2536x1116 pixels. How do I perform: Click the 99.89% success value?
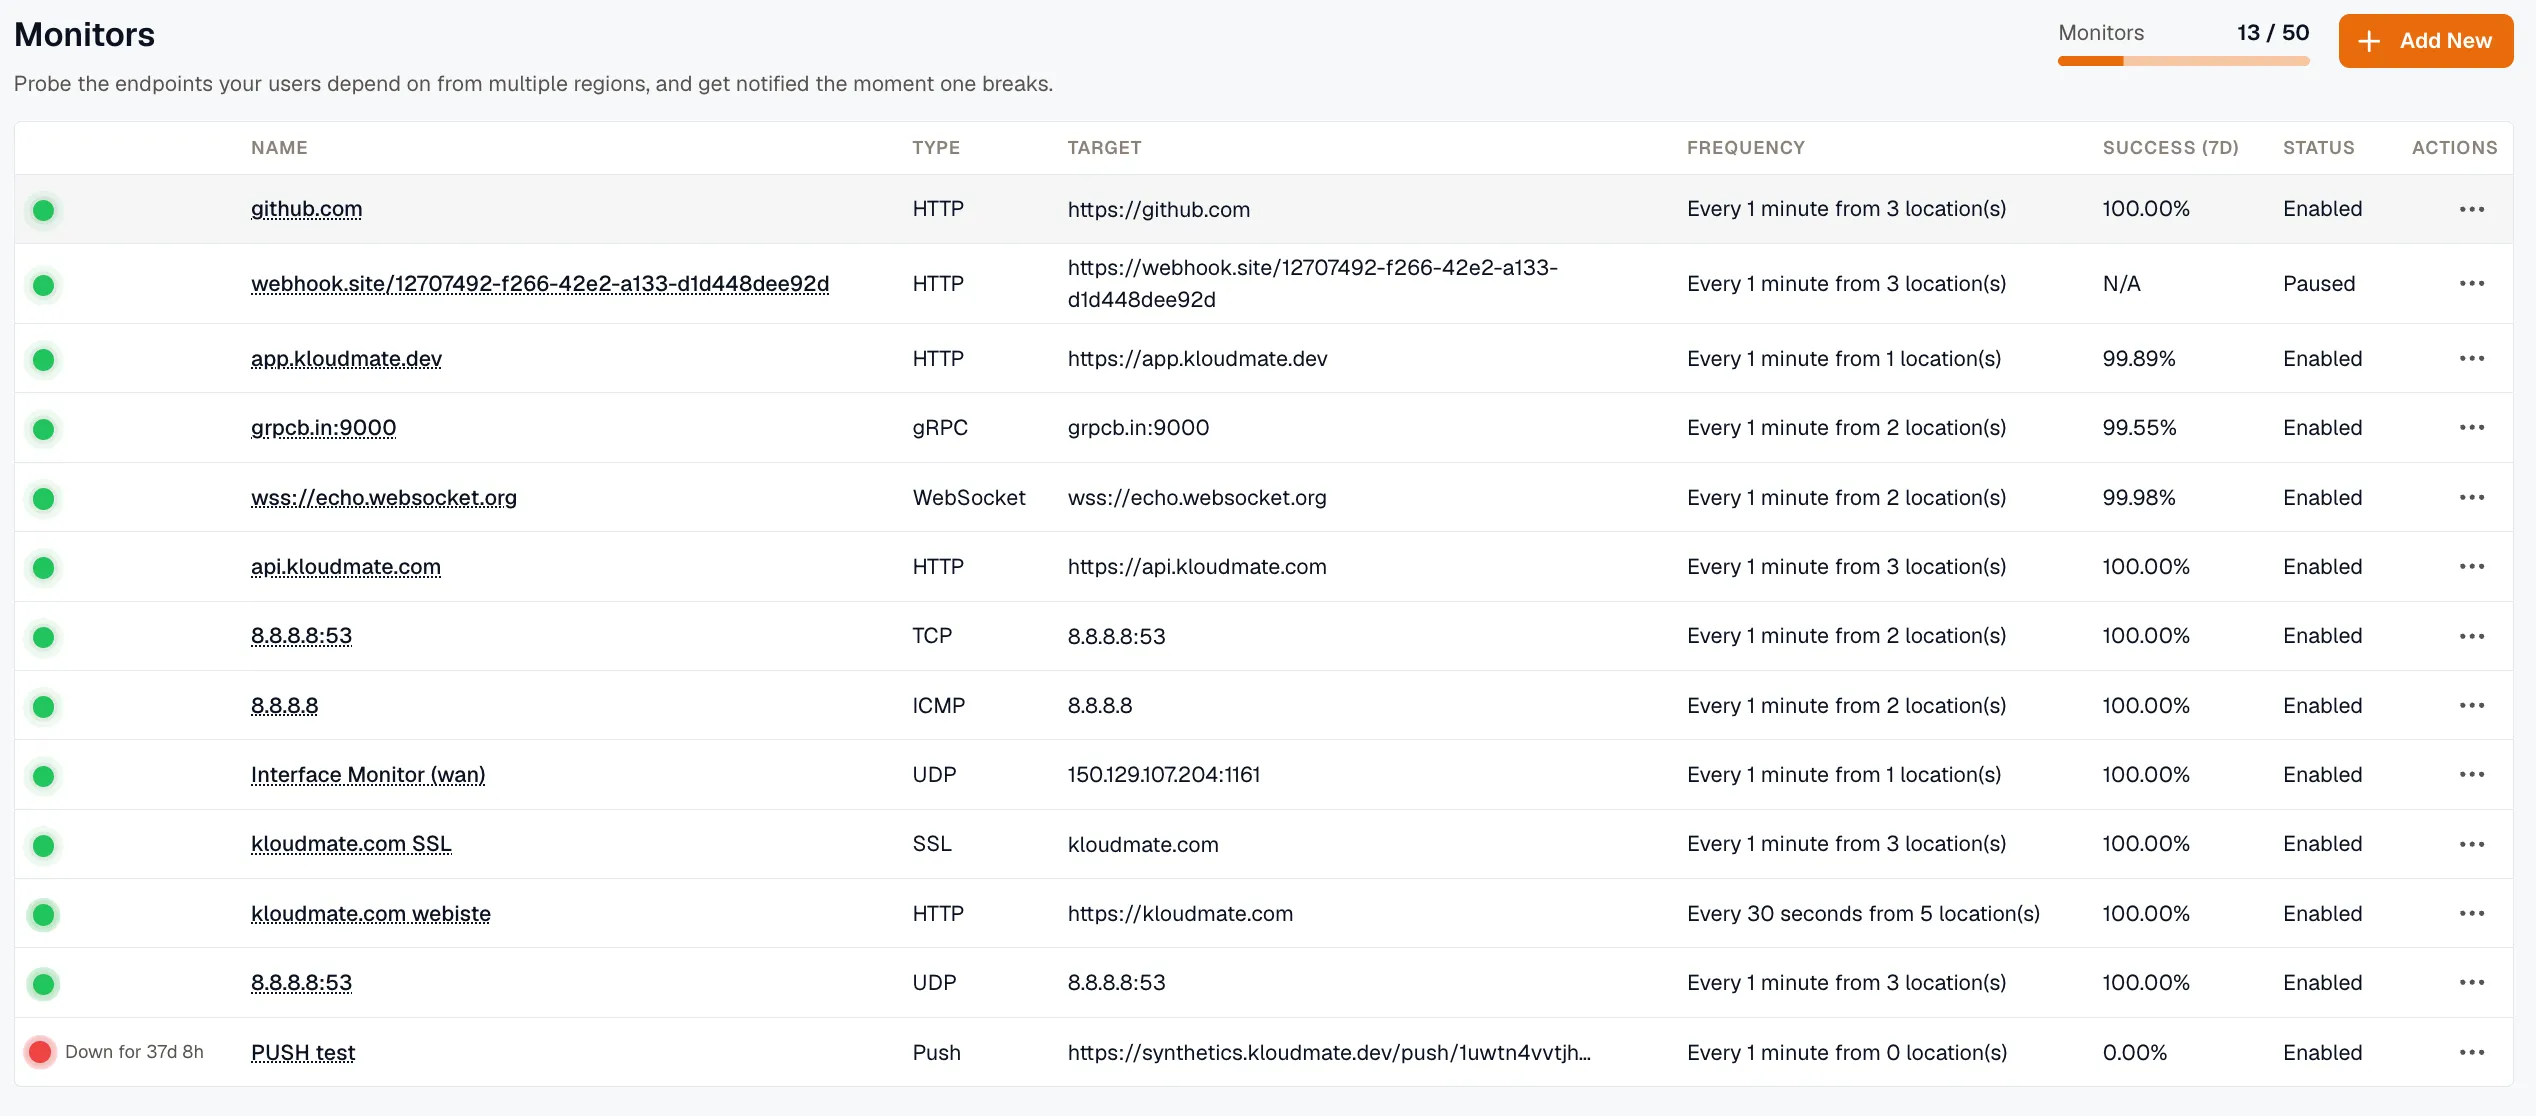tap(2139, 359)
